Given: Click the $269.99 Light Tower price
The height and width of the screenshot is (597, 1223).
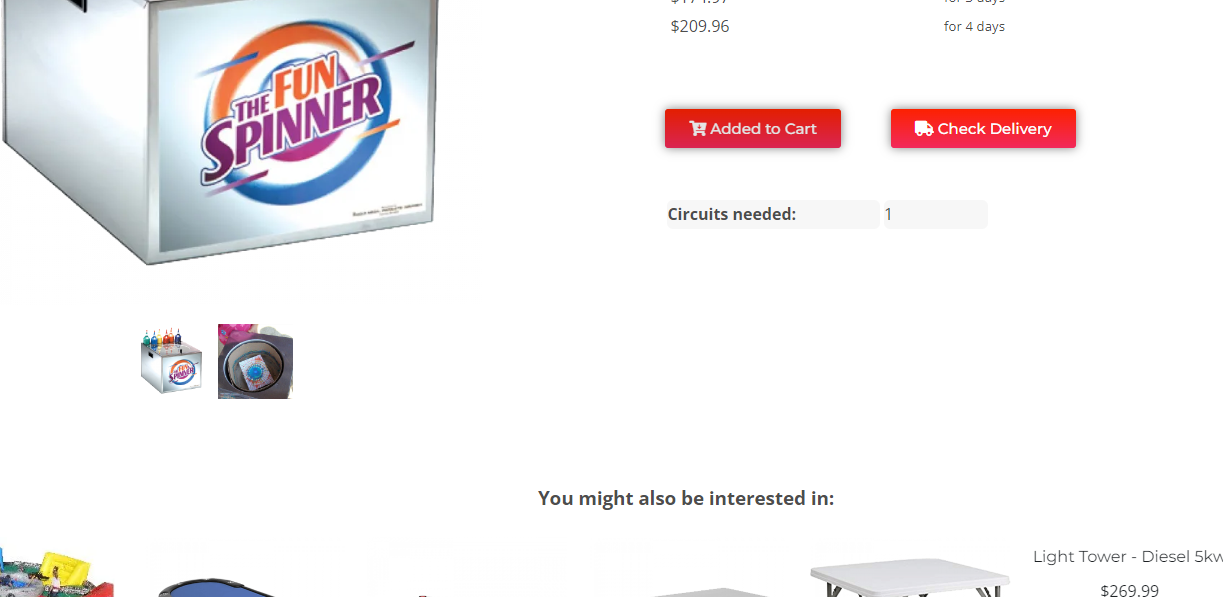Looking at the screenshot, I should [1129, 590].
